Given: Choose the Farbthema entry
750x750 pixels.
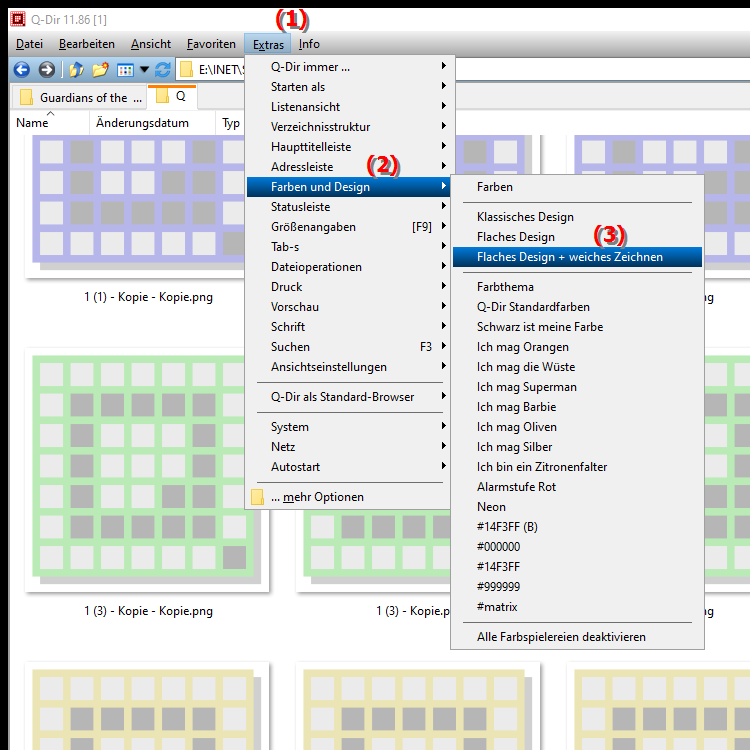Looking at the screenshot, I should click(577, 287).
